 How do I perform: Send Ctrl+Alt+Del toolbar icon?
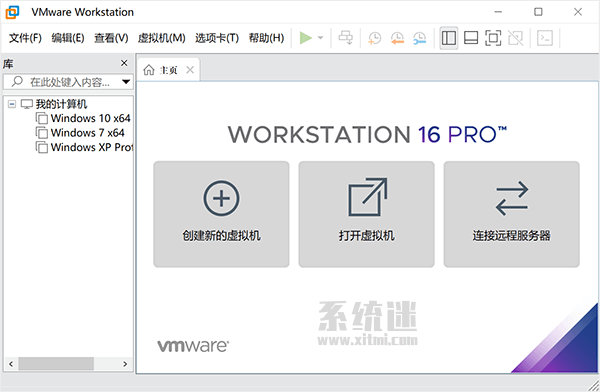tap(346, 38)
